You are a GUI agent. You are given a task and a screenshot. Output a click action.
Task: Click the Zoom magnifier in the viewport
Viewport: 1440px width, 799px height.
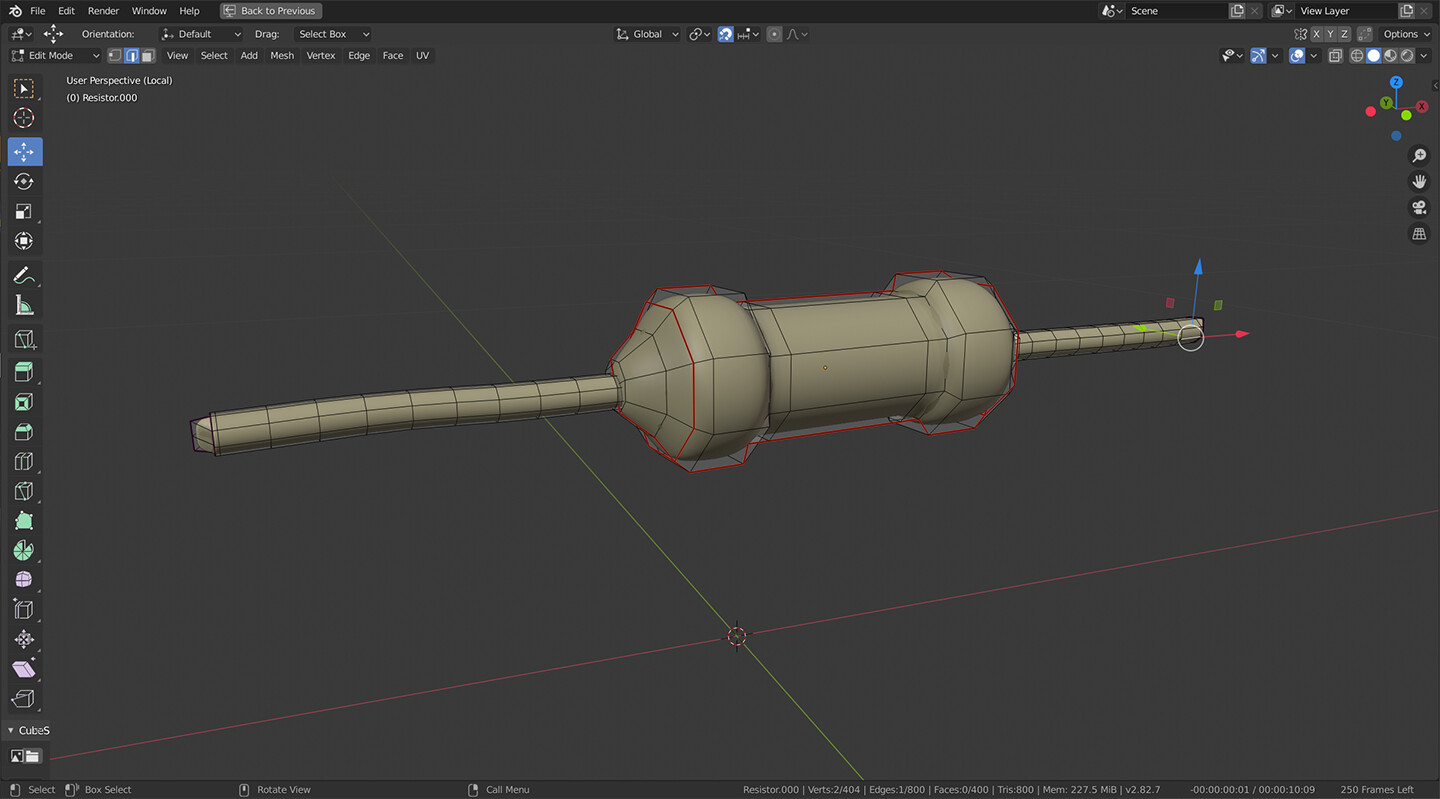point(1418,155)
